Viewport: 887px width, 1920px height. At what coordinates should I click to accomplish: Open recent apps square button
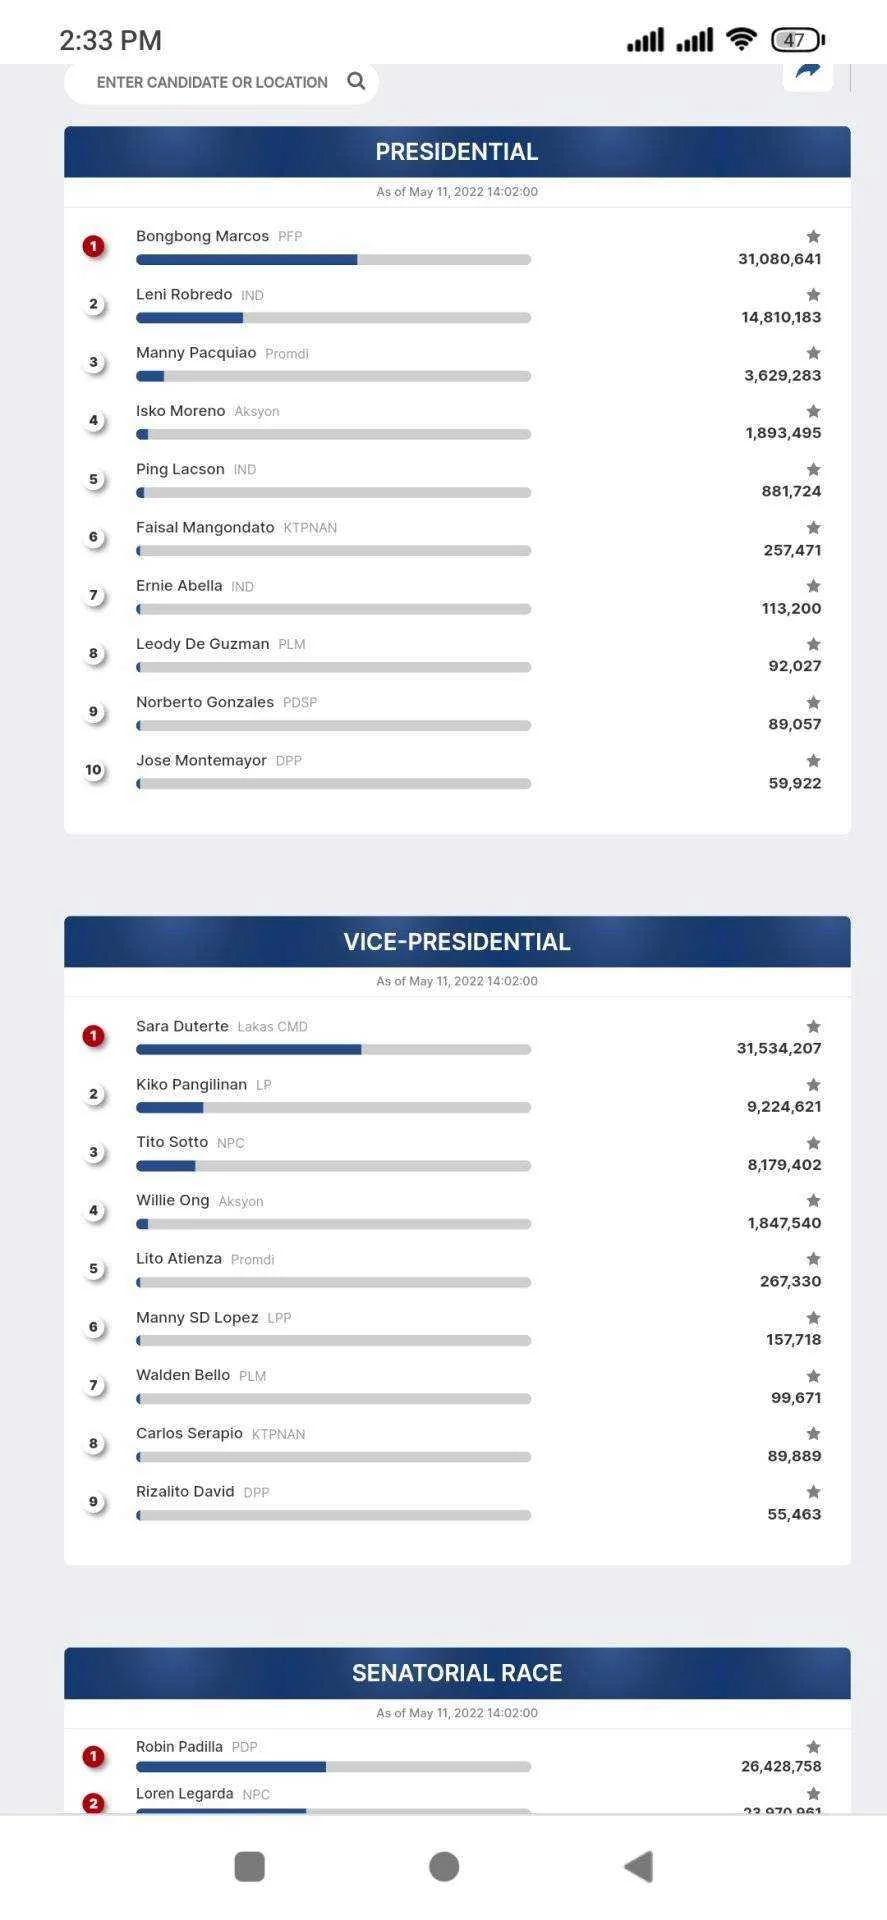[249, 1866]
